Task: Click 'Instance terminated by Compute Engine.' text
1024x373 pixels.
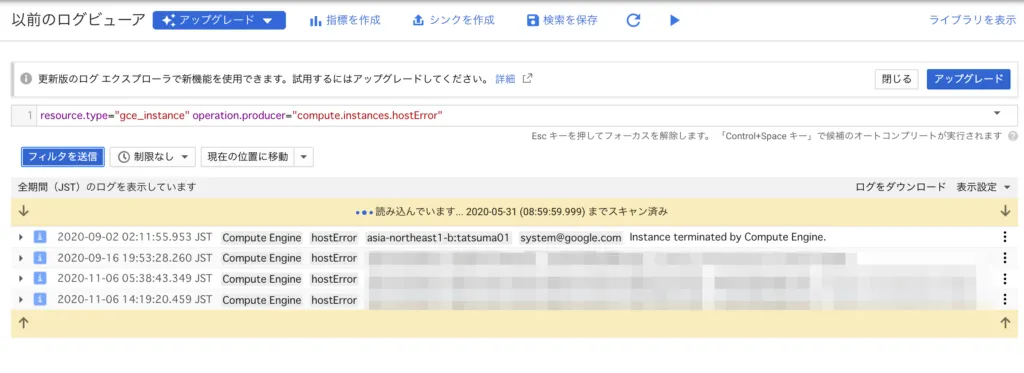Action: point(728,238)
